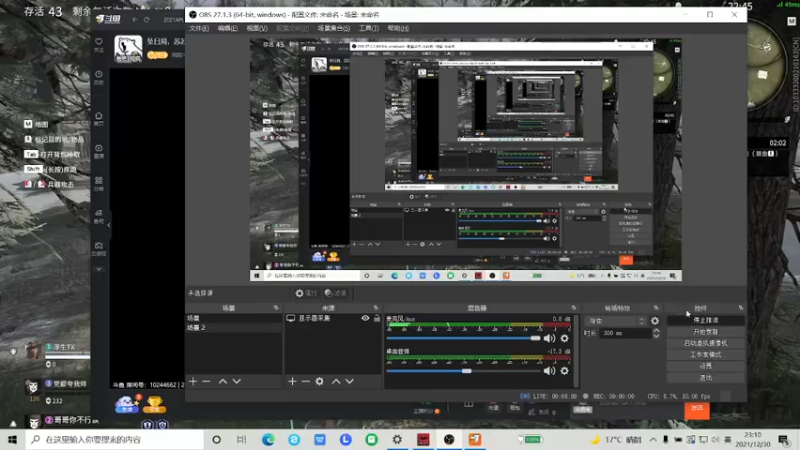Open 关注 heart icon in Douyu sidebar
800x450 pixels.
[x=99, y=44]
